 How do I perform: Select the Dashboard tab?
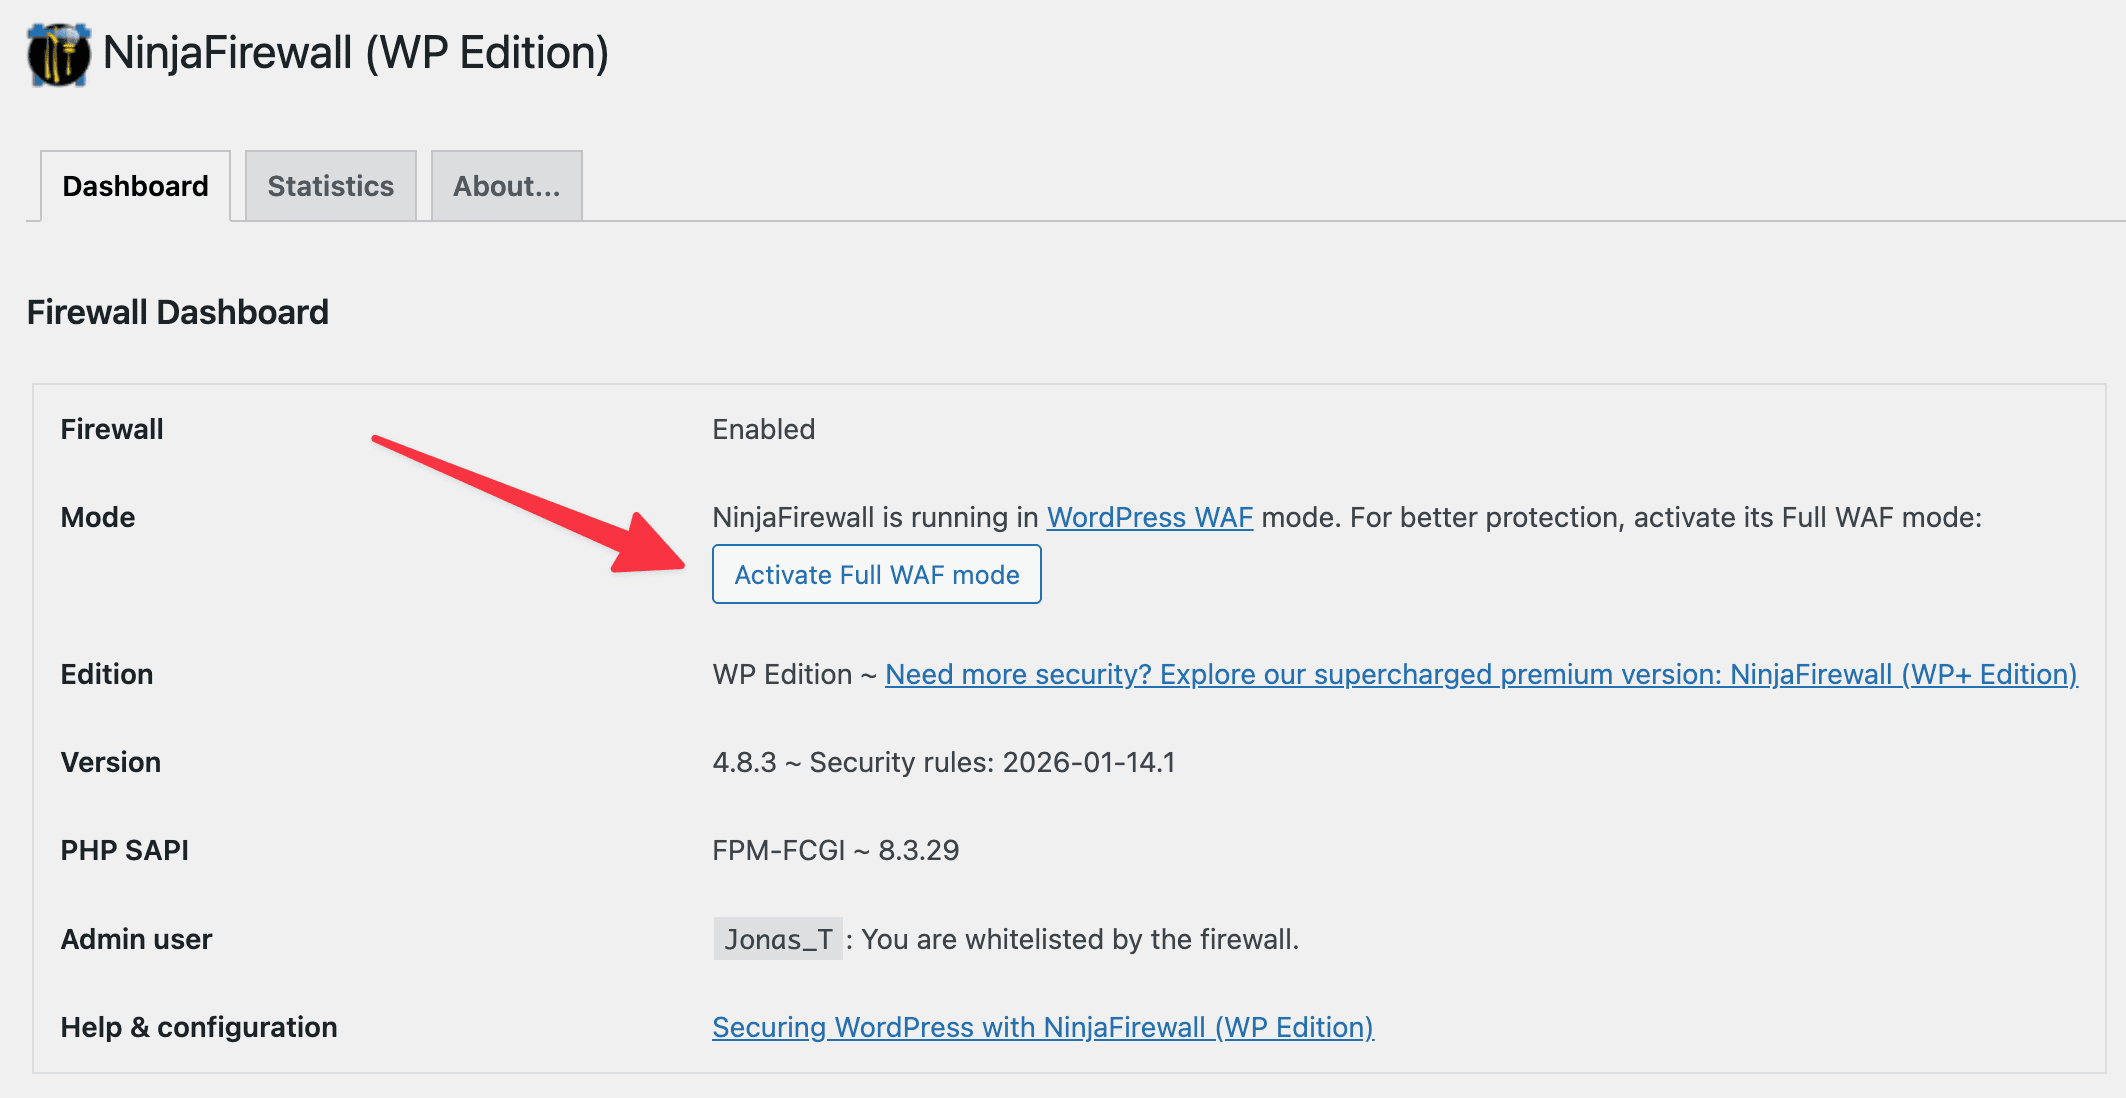click(x=135, y=185)
